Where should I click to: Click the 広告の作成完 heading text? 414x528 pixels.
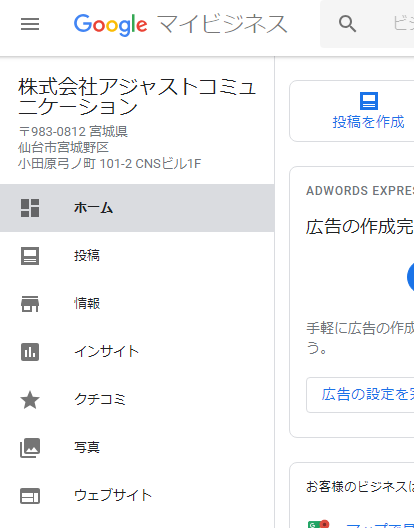point(360,226)
